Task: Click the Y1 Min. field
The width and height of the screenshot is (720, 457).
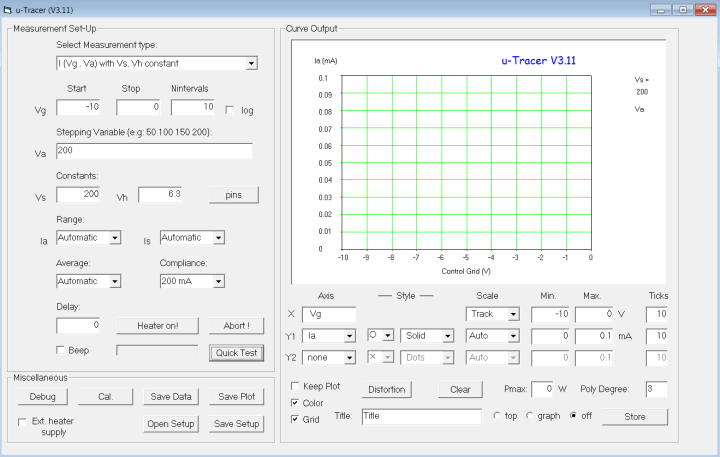Action: [550, 336]
